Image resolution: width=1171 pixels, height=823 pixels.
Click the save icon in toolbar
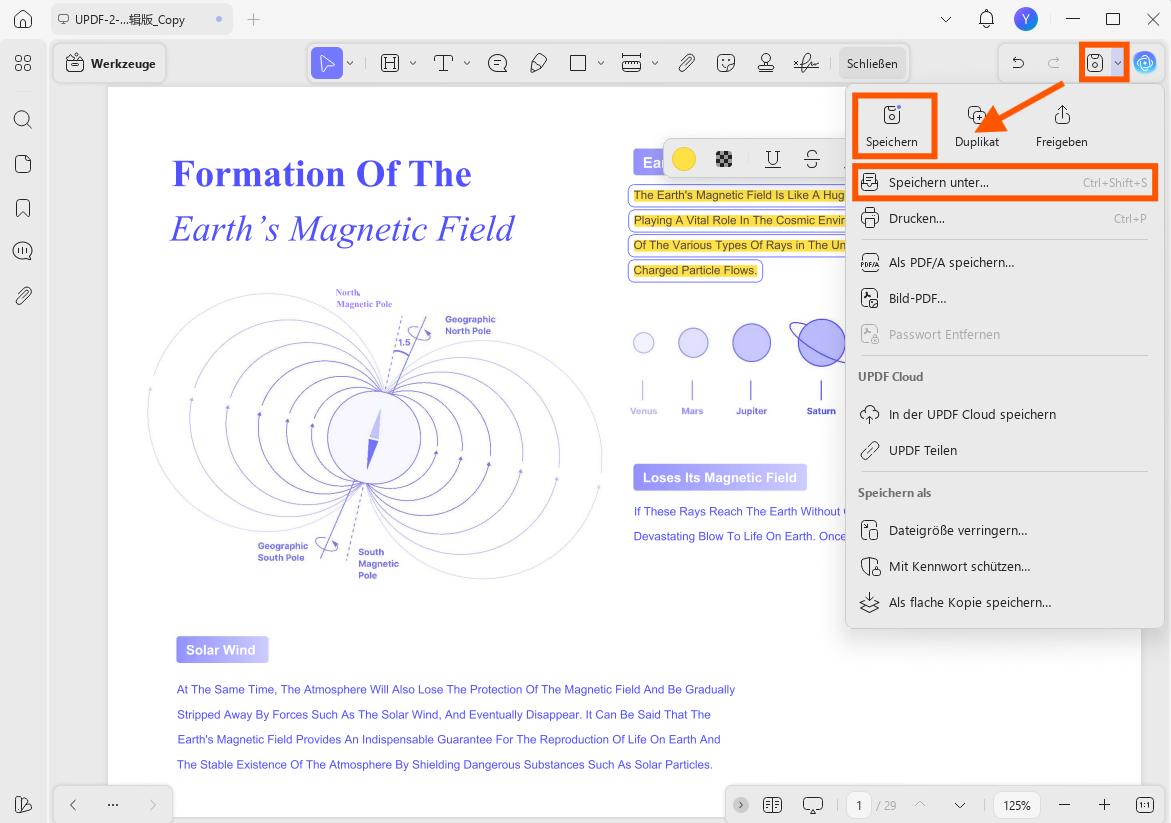[1095, 63]
